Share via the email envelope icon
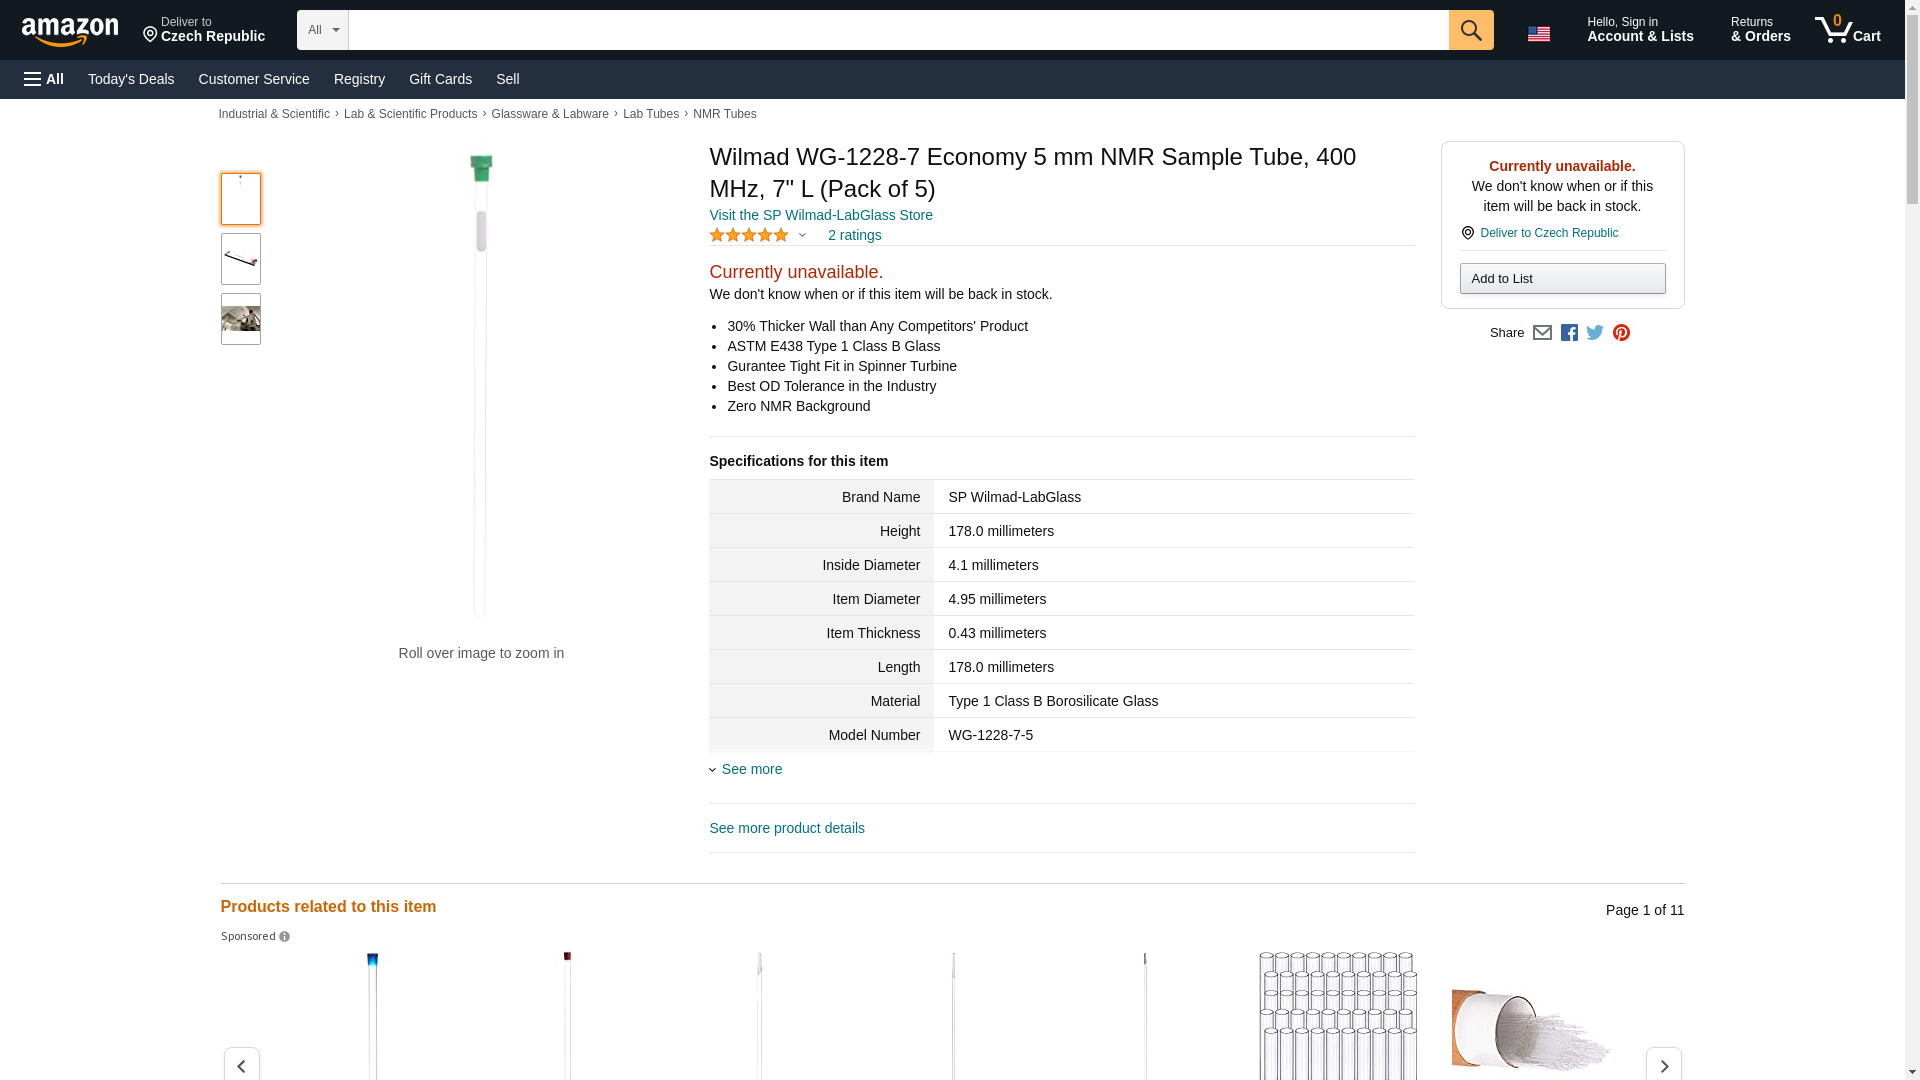 click(x=1542, y=333)
